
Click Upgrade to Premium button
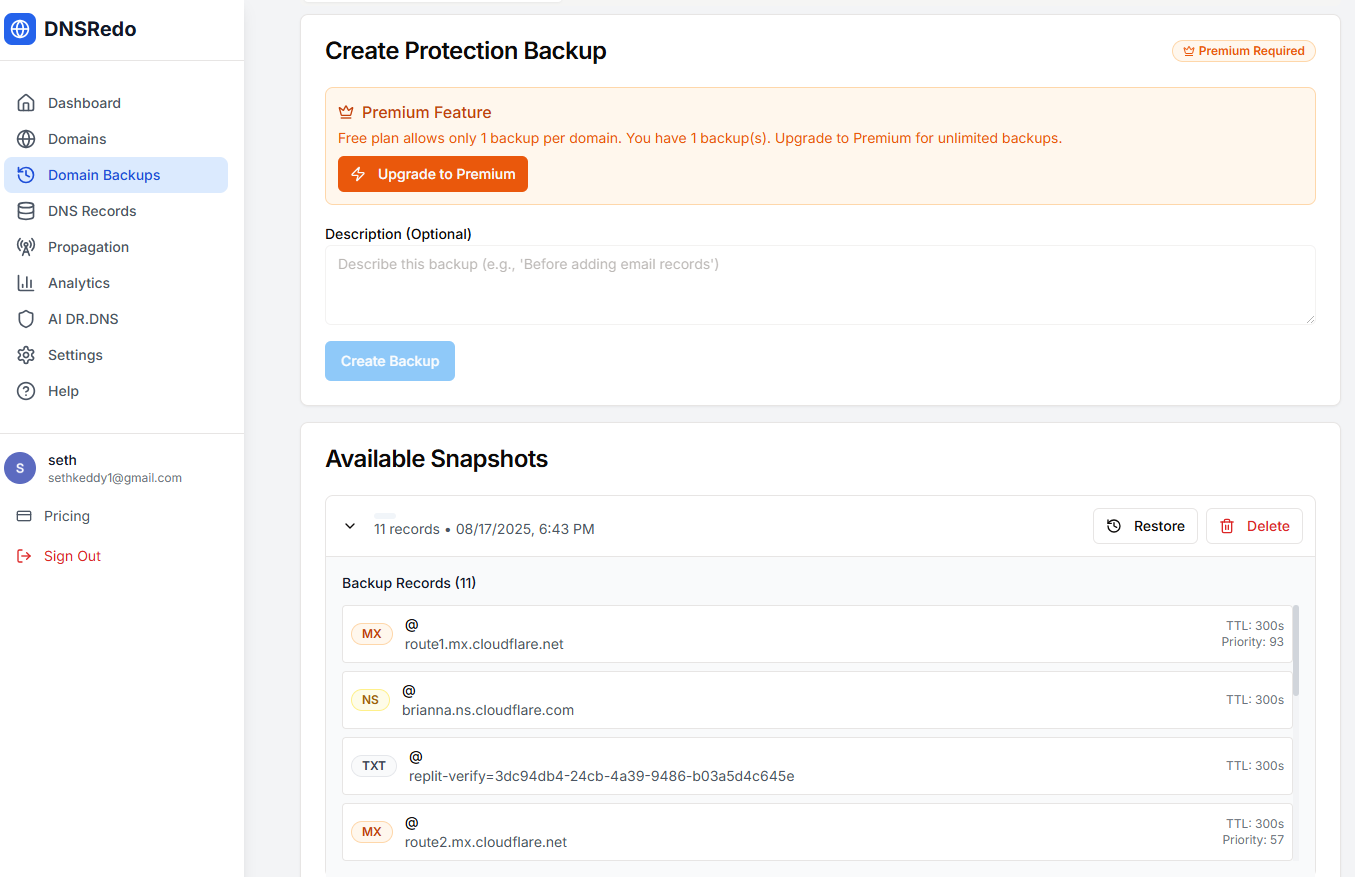pos(433,174)
